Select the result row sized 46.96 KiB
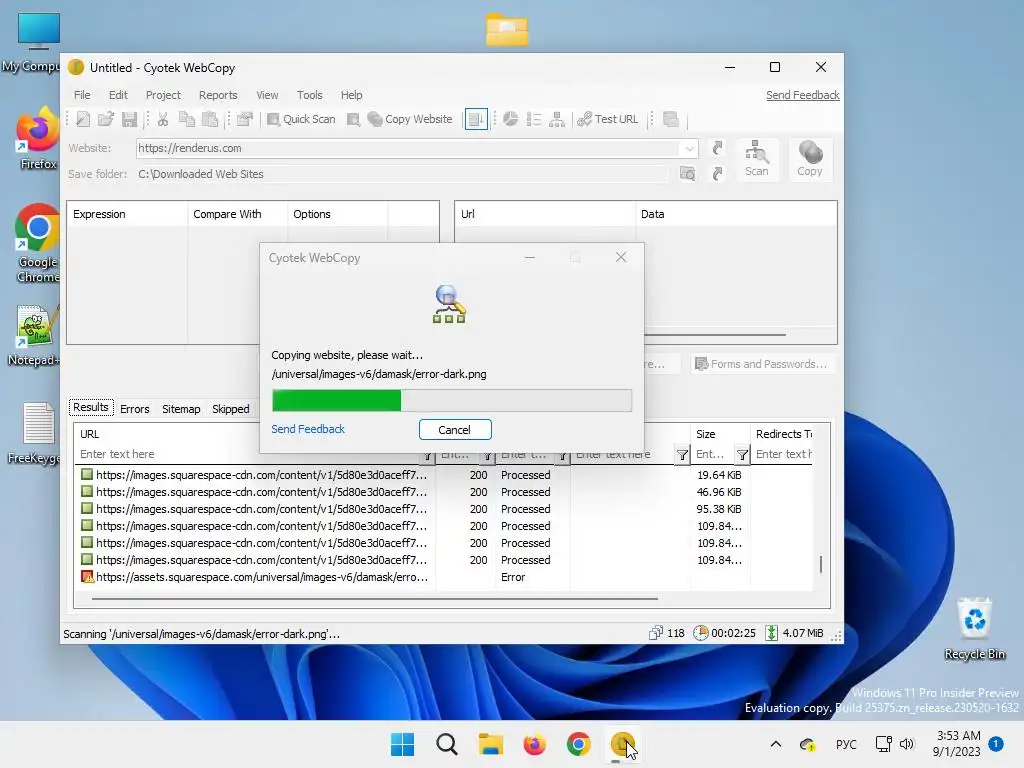The image size is (1024, 768). (x=444, y=492)
